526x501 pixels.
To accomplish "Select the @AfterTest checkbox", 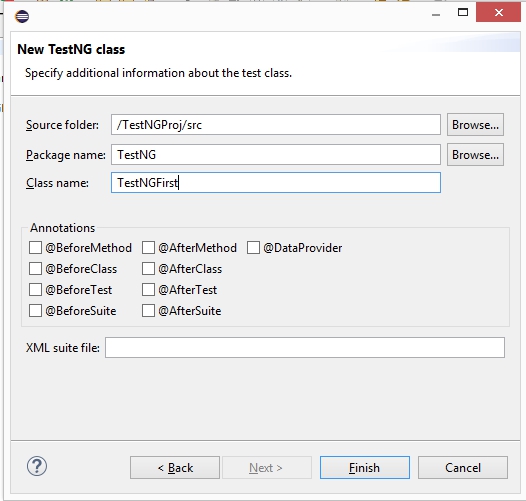I will click(x=148, y=290).
